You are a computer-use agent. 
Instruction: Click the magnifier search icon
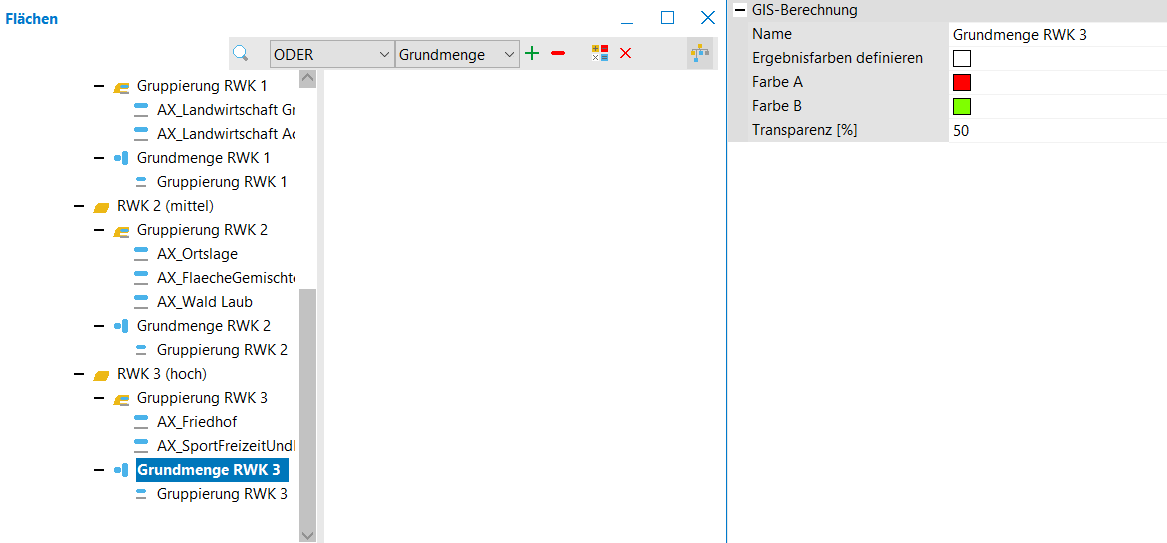240,54
